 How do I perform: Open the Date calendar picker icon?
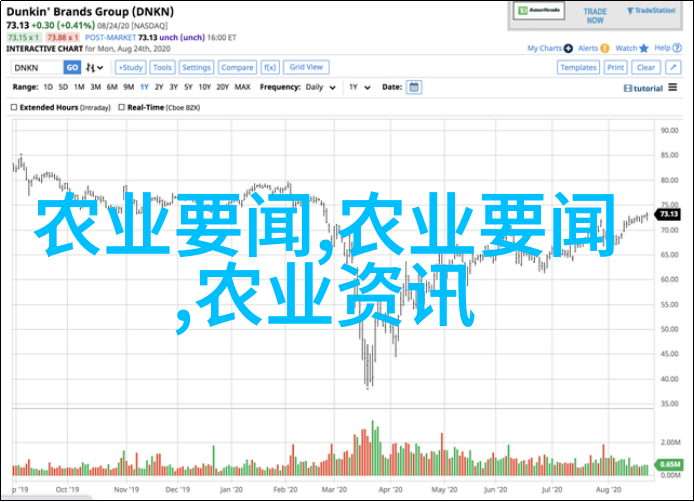pyautogui.click(x=414, y=87)
